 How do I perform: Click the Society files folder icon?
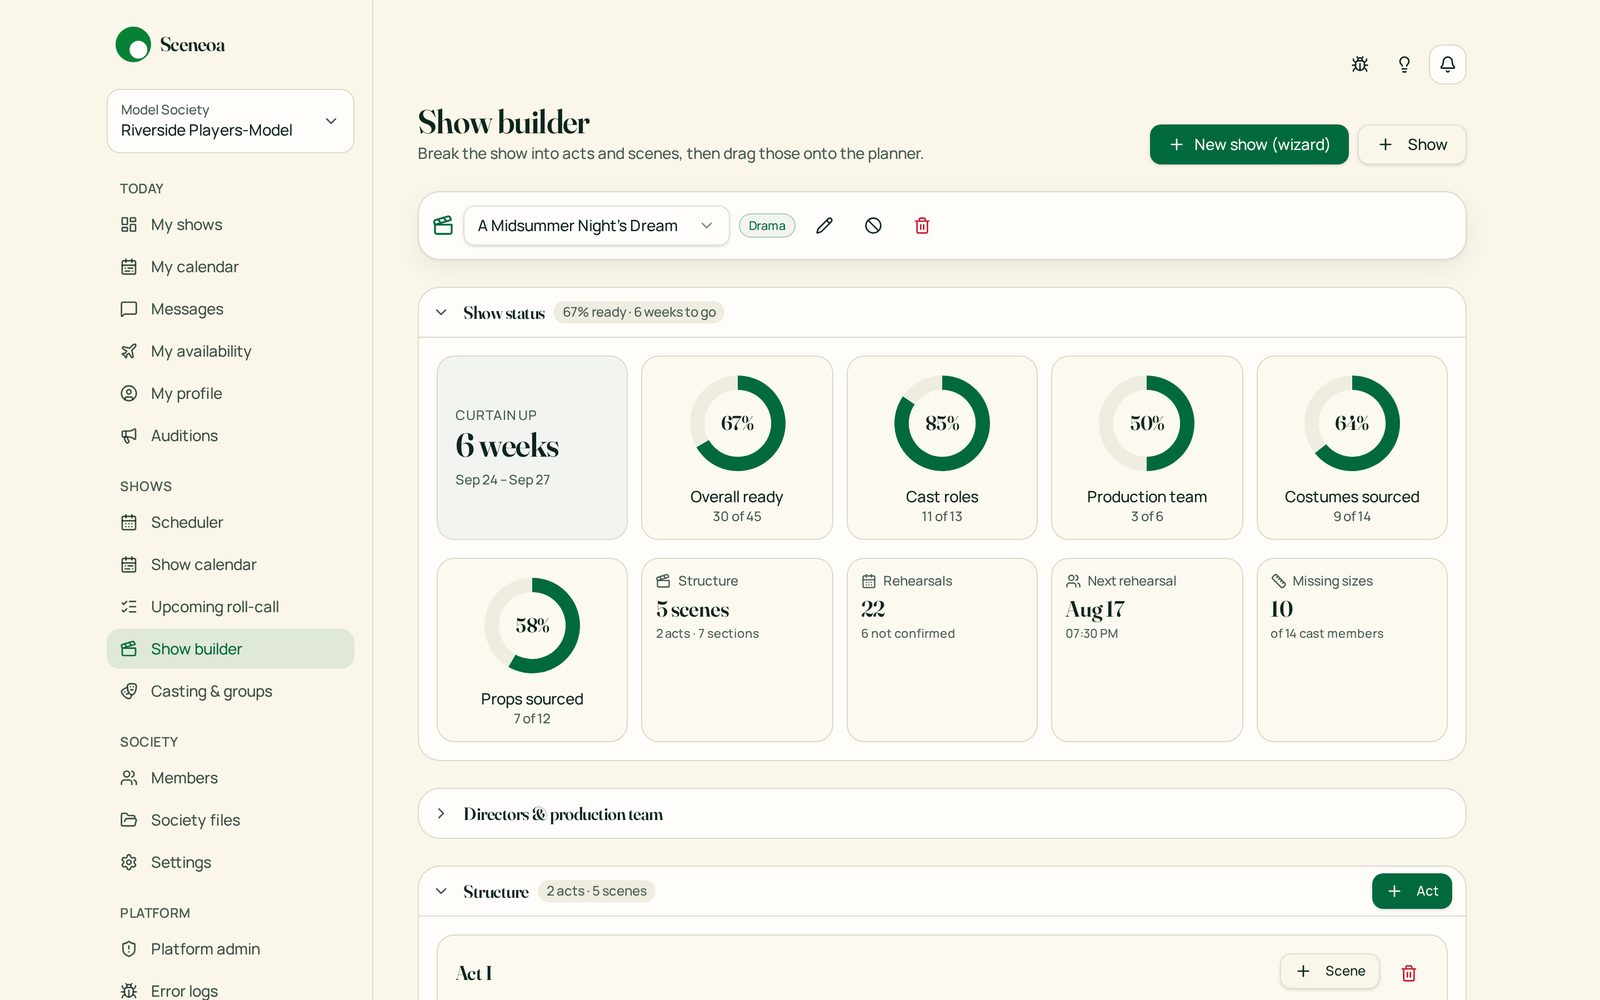pyautogui.click(x=129, y=820)
